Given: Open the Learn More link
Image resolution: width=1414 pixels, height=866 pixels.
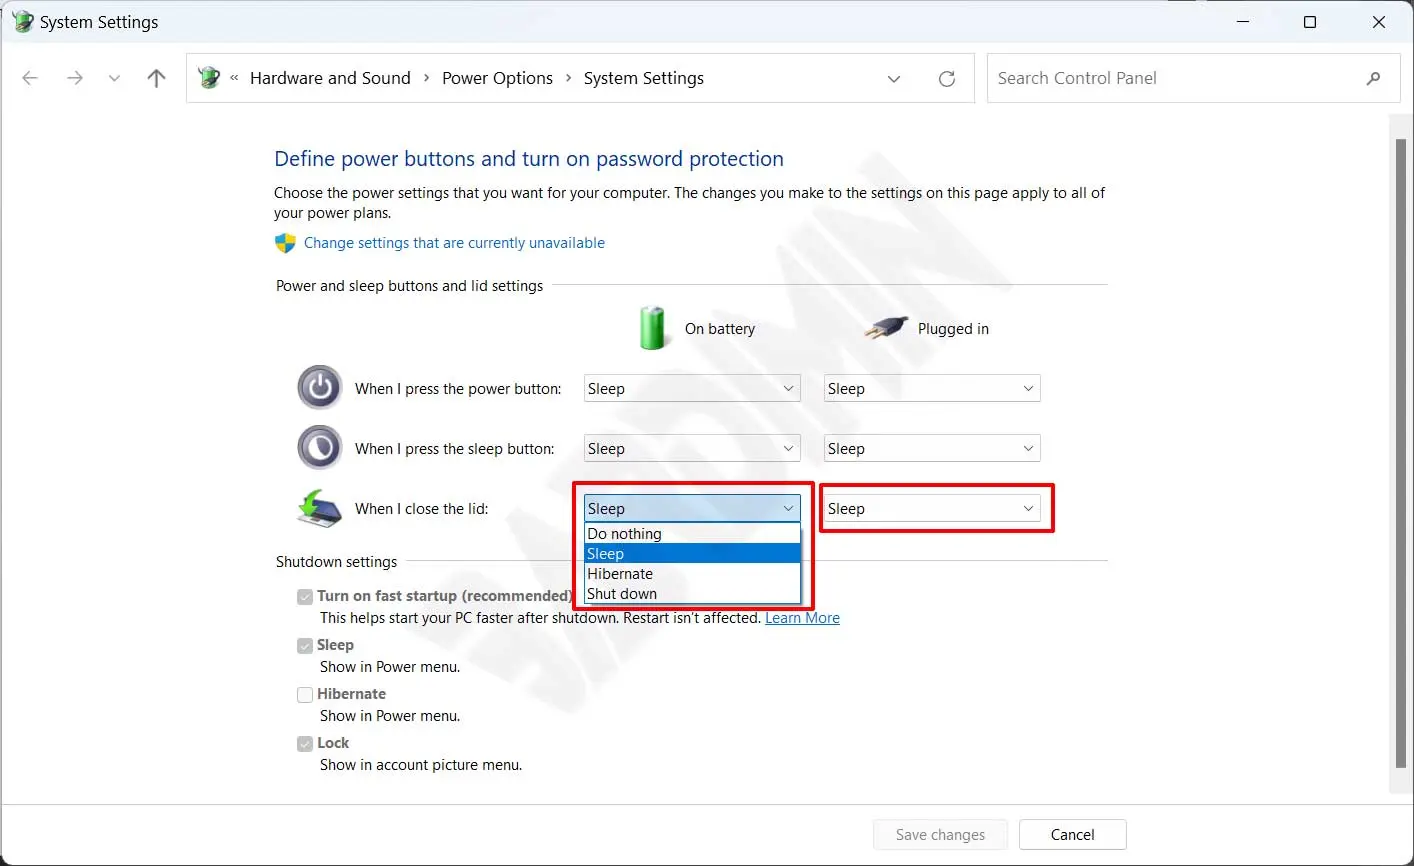Looking at the screenshot, I should [x=802, y=618].
